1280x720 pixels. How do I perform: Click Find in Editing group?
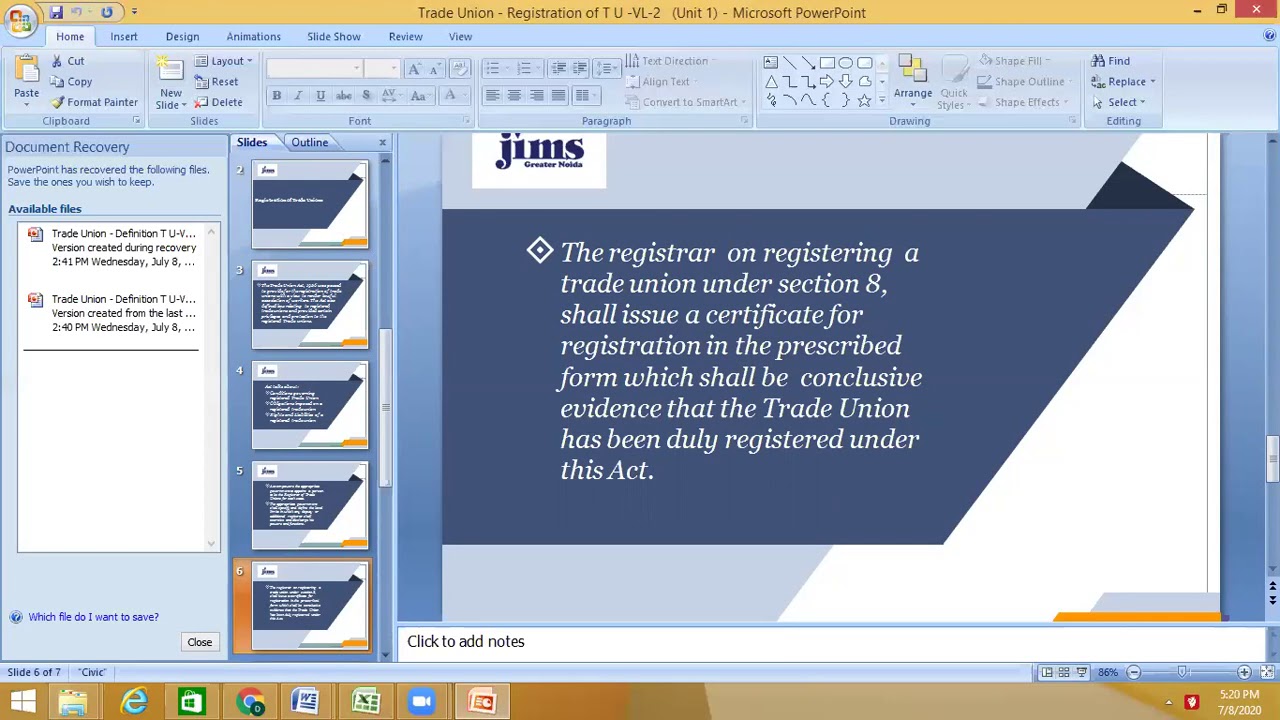[1110, 61]
